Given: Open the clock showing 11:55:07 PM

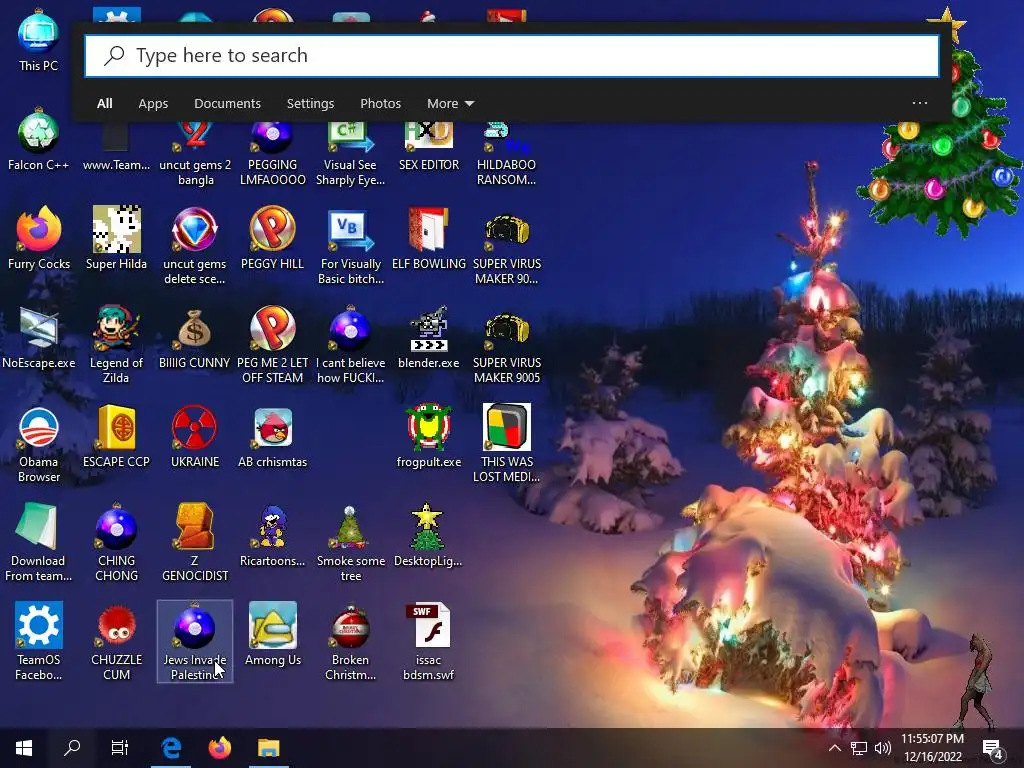Looking at the screenshot, I should [x=933, y=748].
